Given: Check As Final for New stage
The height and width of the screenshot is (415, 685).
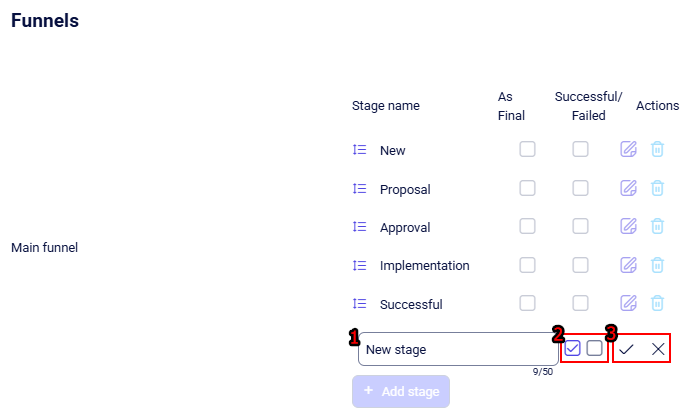Looking at the screenshot, I should (527, 150).
